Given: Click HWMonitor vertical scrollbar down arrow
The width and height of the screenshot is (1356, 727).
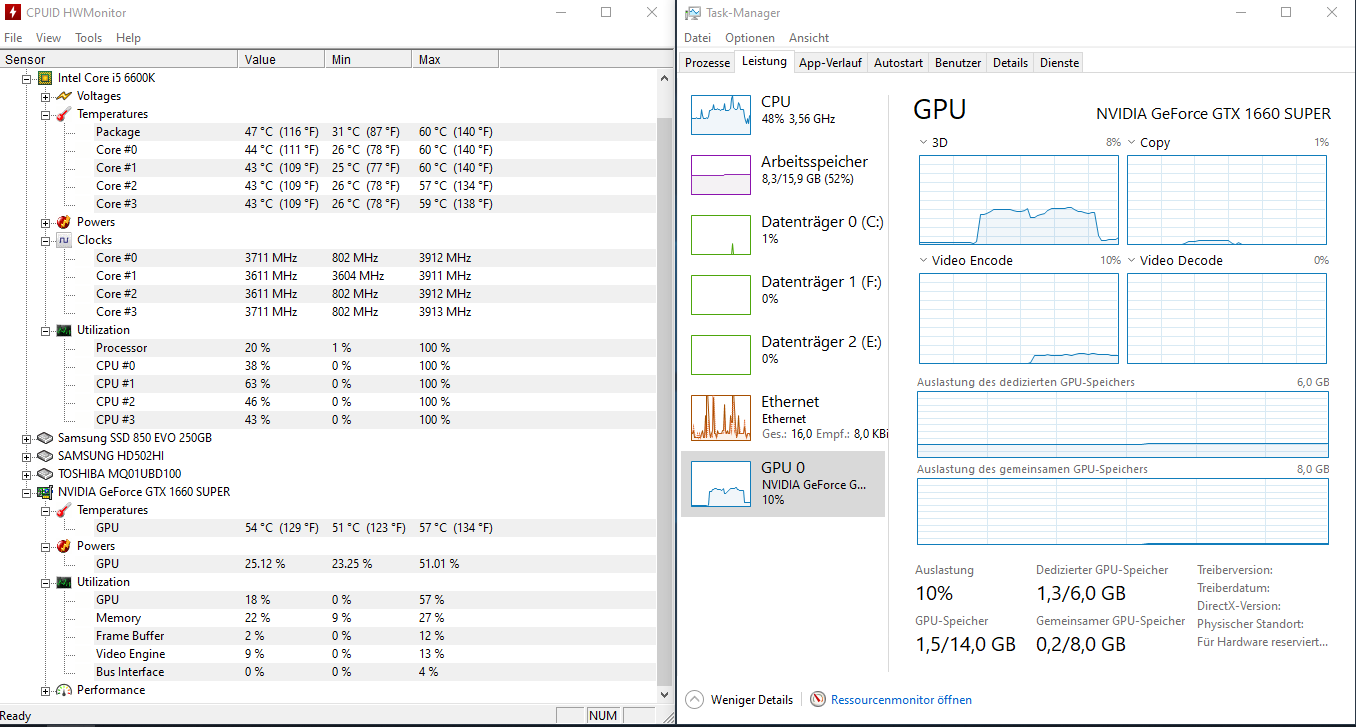Looking at the screenshot, I should click(665, 693).
